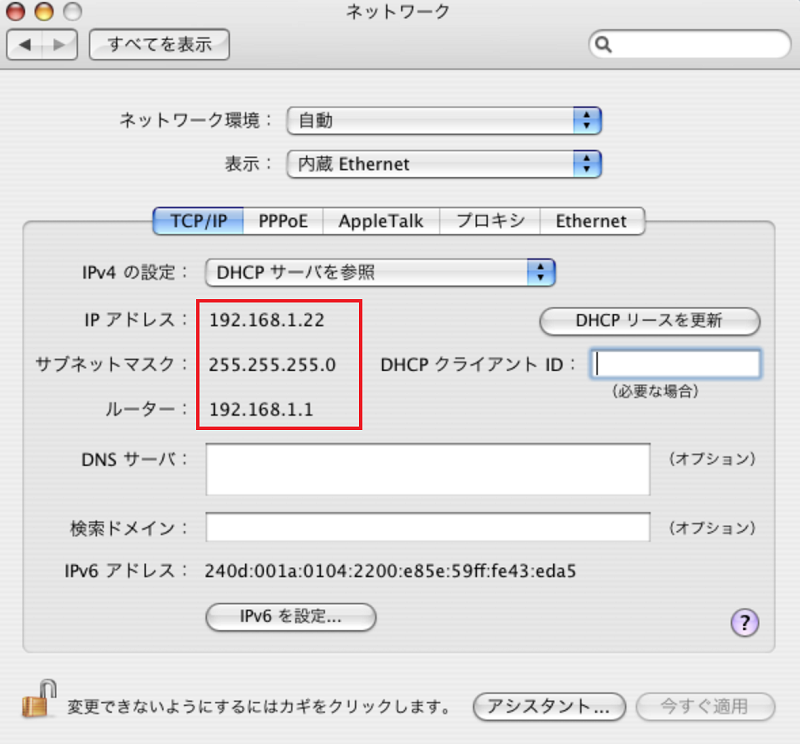Image resolution: width=800 pixels, height=744 pixels.
Task: Click the forward arrow navigation button
Action: [60, 45]
